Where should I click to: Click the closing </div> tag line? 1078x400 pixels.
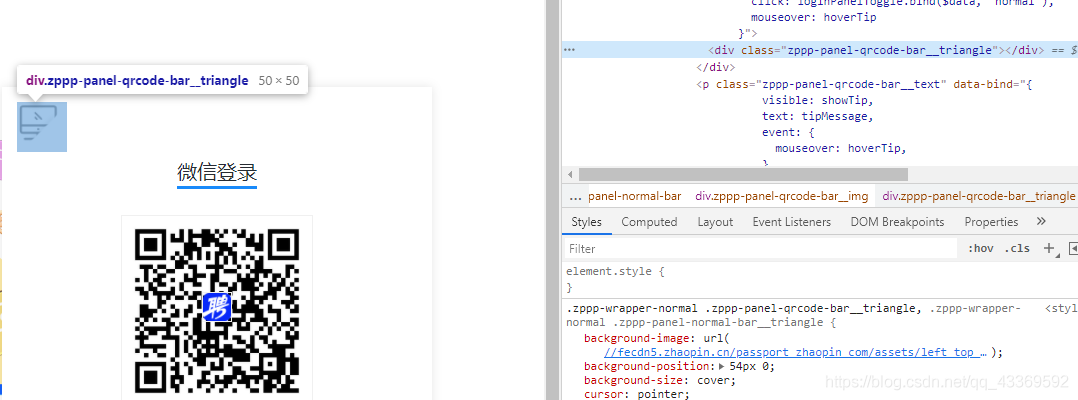(x=716, y=67)
